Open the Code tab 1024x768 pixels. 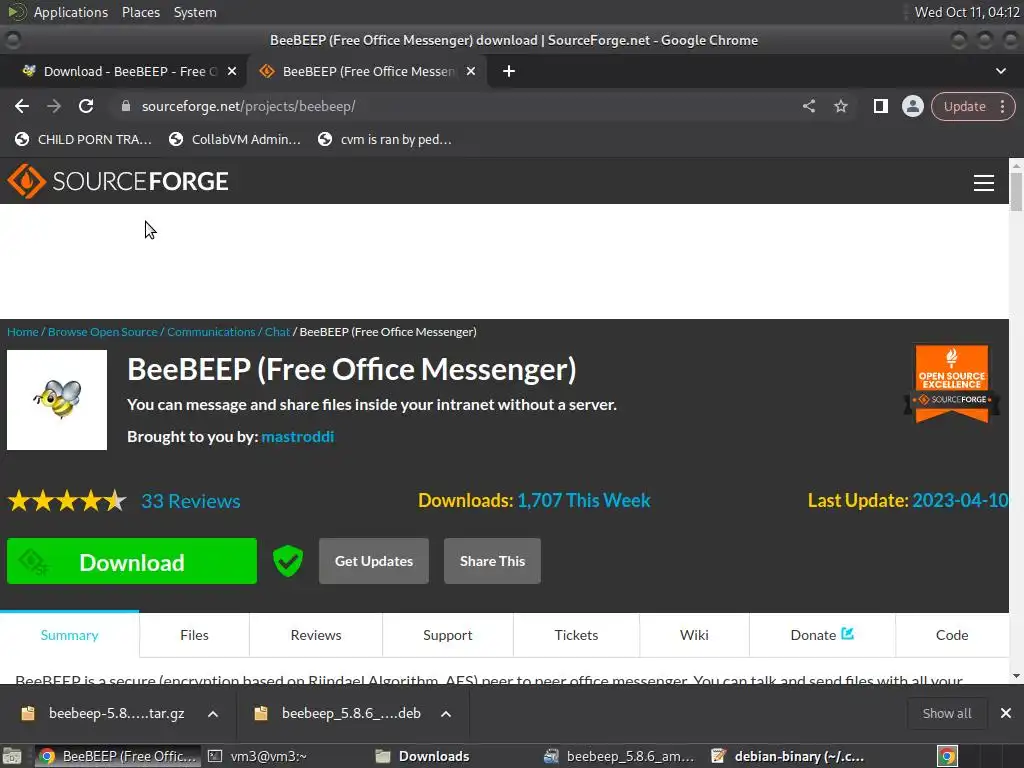click(952, 635)
